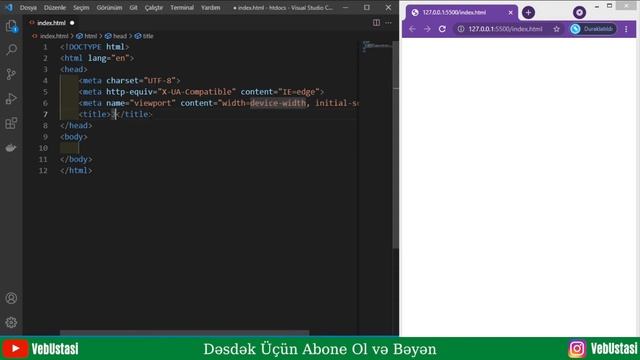This screenshot has width=640, height=360.
Task: Open the Run and Debug view
Action: point(11,98)
